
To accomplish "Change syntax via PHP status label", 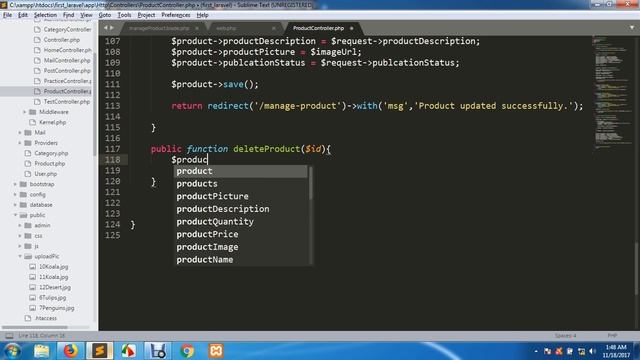I will pyautogui.click(x=612, y=336).
